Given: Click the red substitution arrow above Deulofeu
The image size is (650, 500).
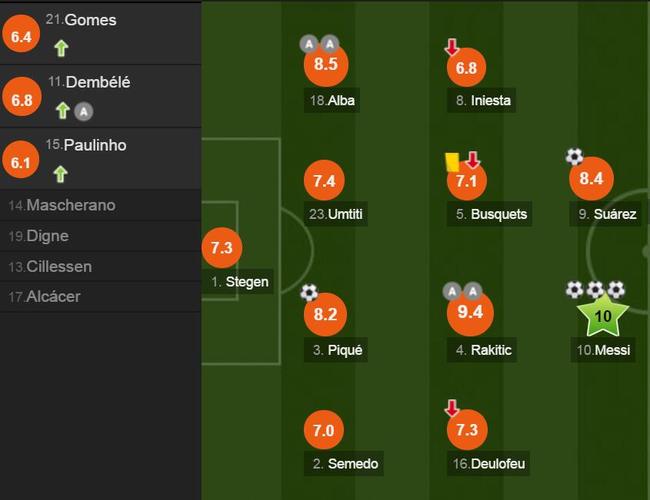Looking at the screenshot, I should pos(452,408).
